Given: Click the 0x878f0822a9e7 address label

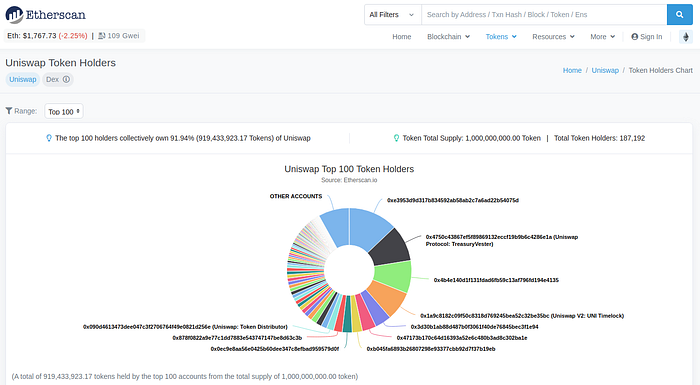Looking at the screenshot, I should (237, 338).
